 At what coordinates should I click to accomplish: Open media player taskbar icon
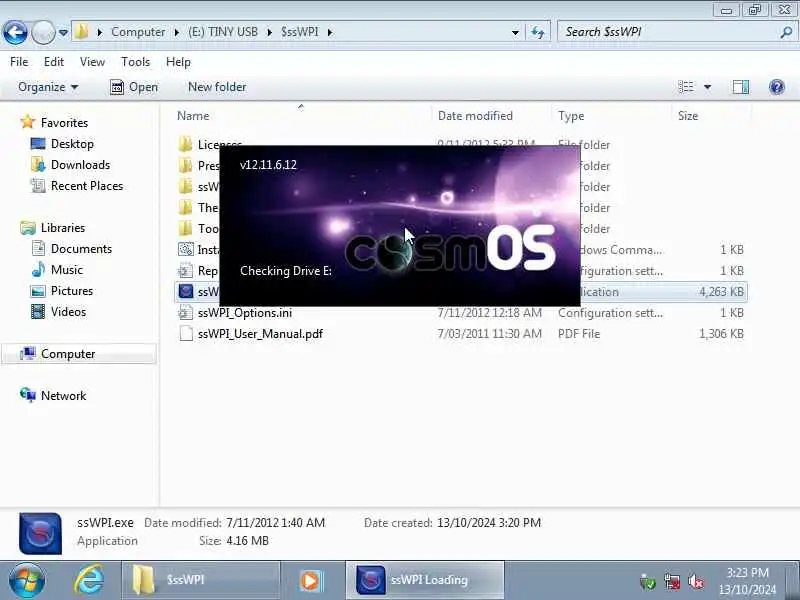pyautogui.click(x=310, y=580)
